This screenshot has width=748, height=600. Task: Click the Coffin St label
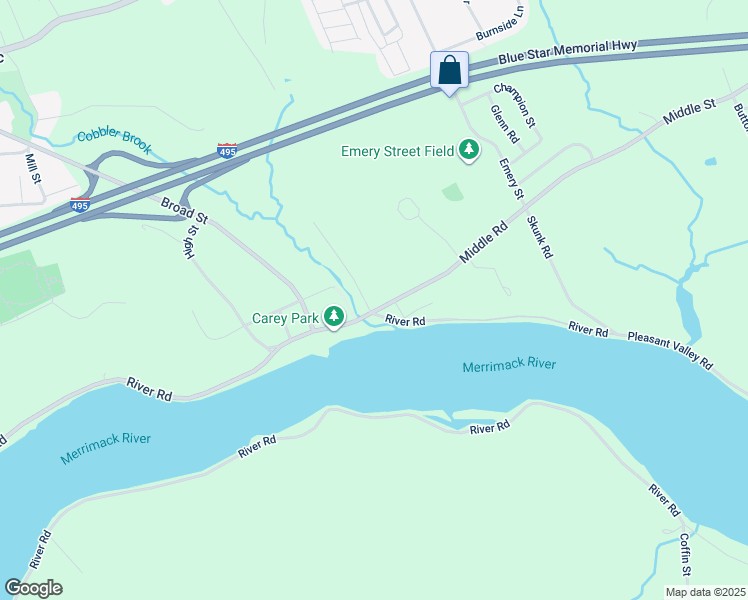(x=685, y=554)
